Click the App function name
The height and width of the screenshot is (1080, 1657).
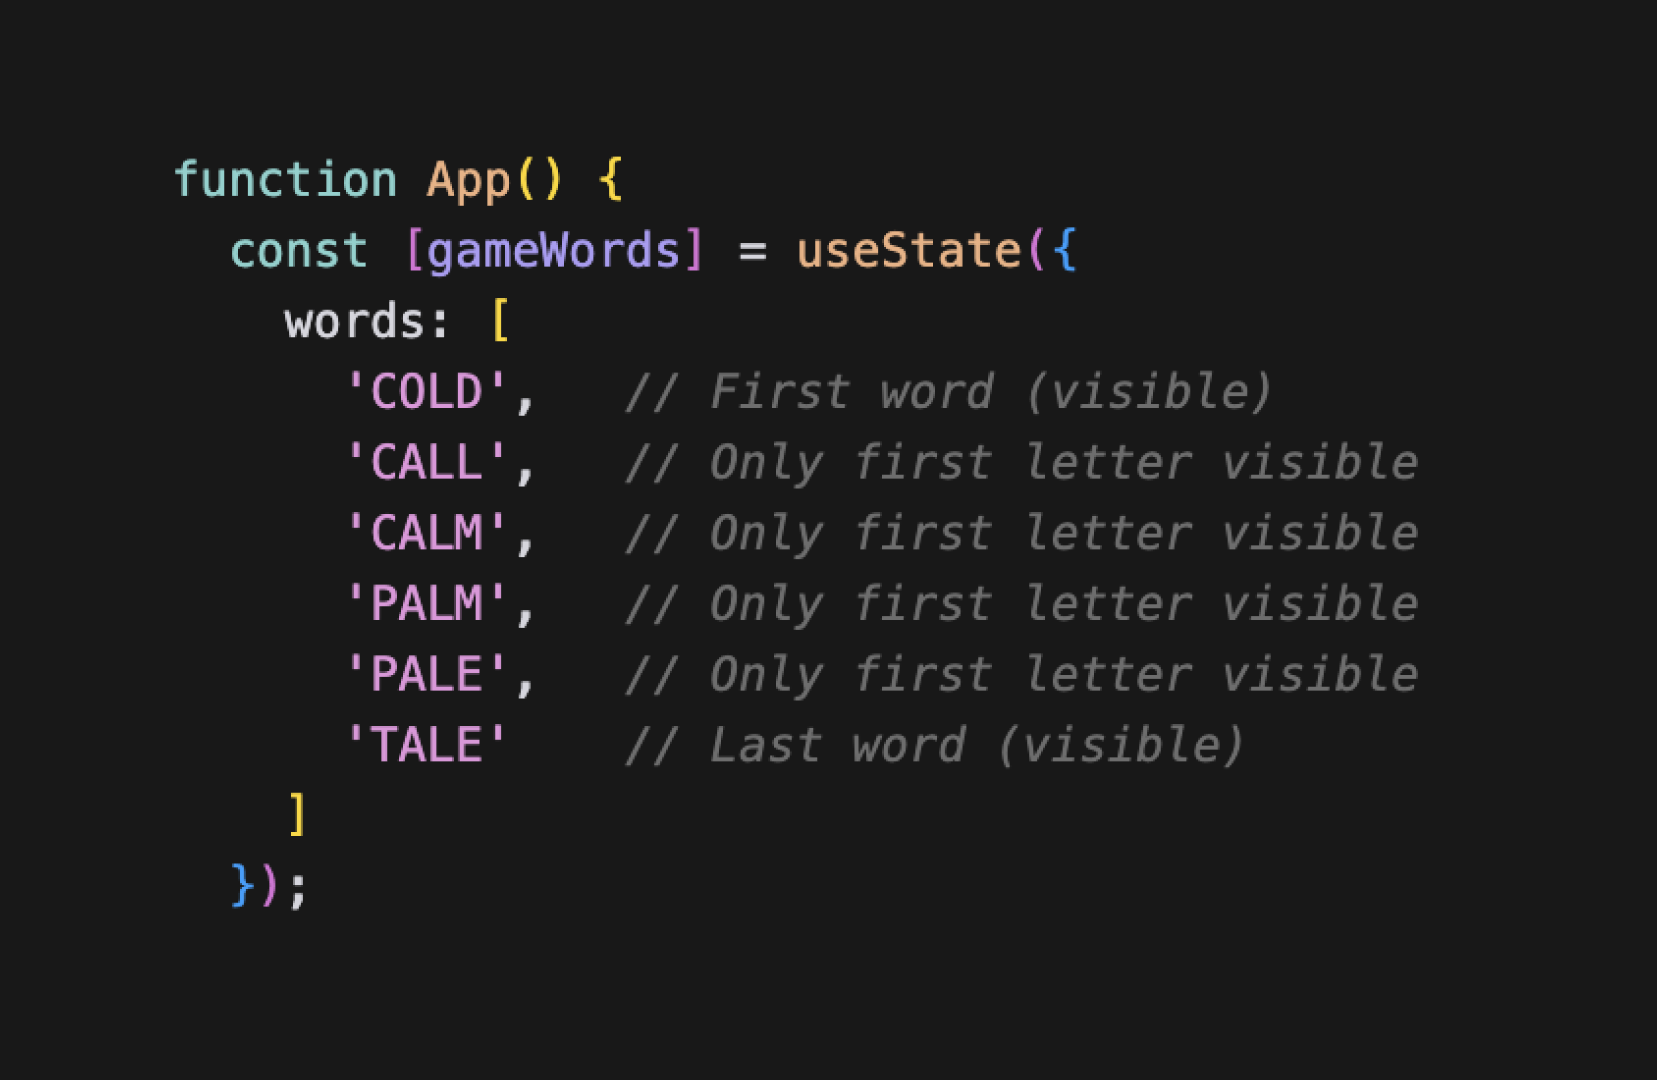click(468, 182)
